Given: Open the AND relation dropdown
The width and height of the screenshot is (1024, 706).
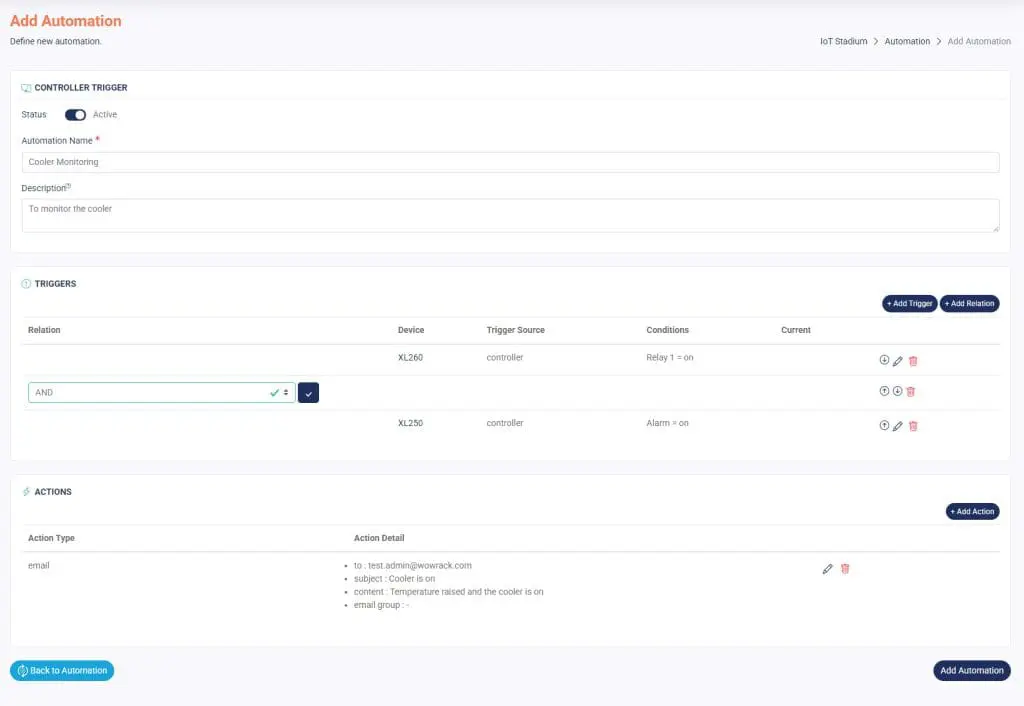Looking at the screenshot, I should (x=161, y=393).
